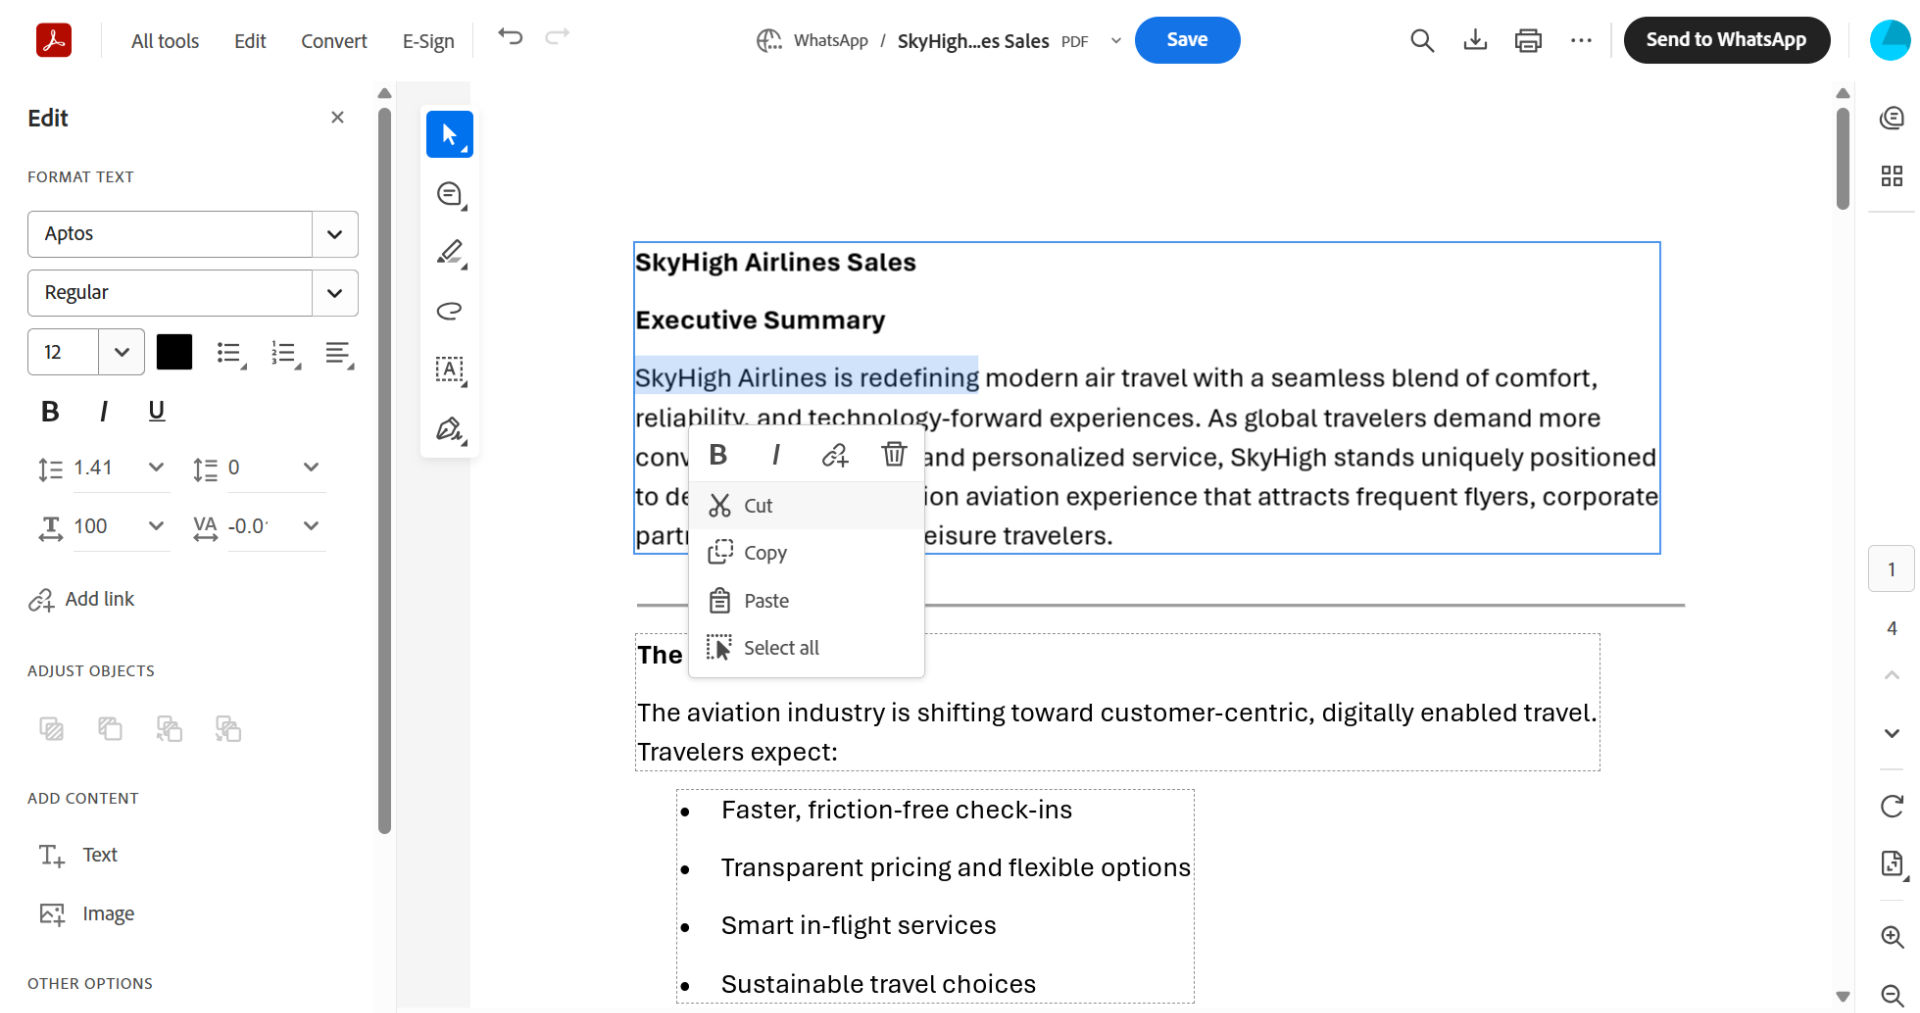This screenshot has height=1013, width=1920.
Task: Apply bulleted list formatting
Action: (x=229, y=352)
